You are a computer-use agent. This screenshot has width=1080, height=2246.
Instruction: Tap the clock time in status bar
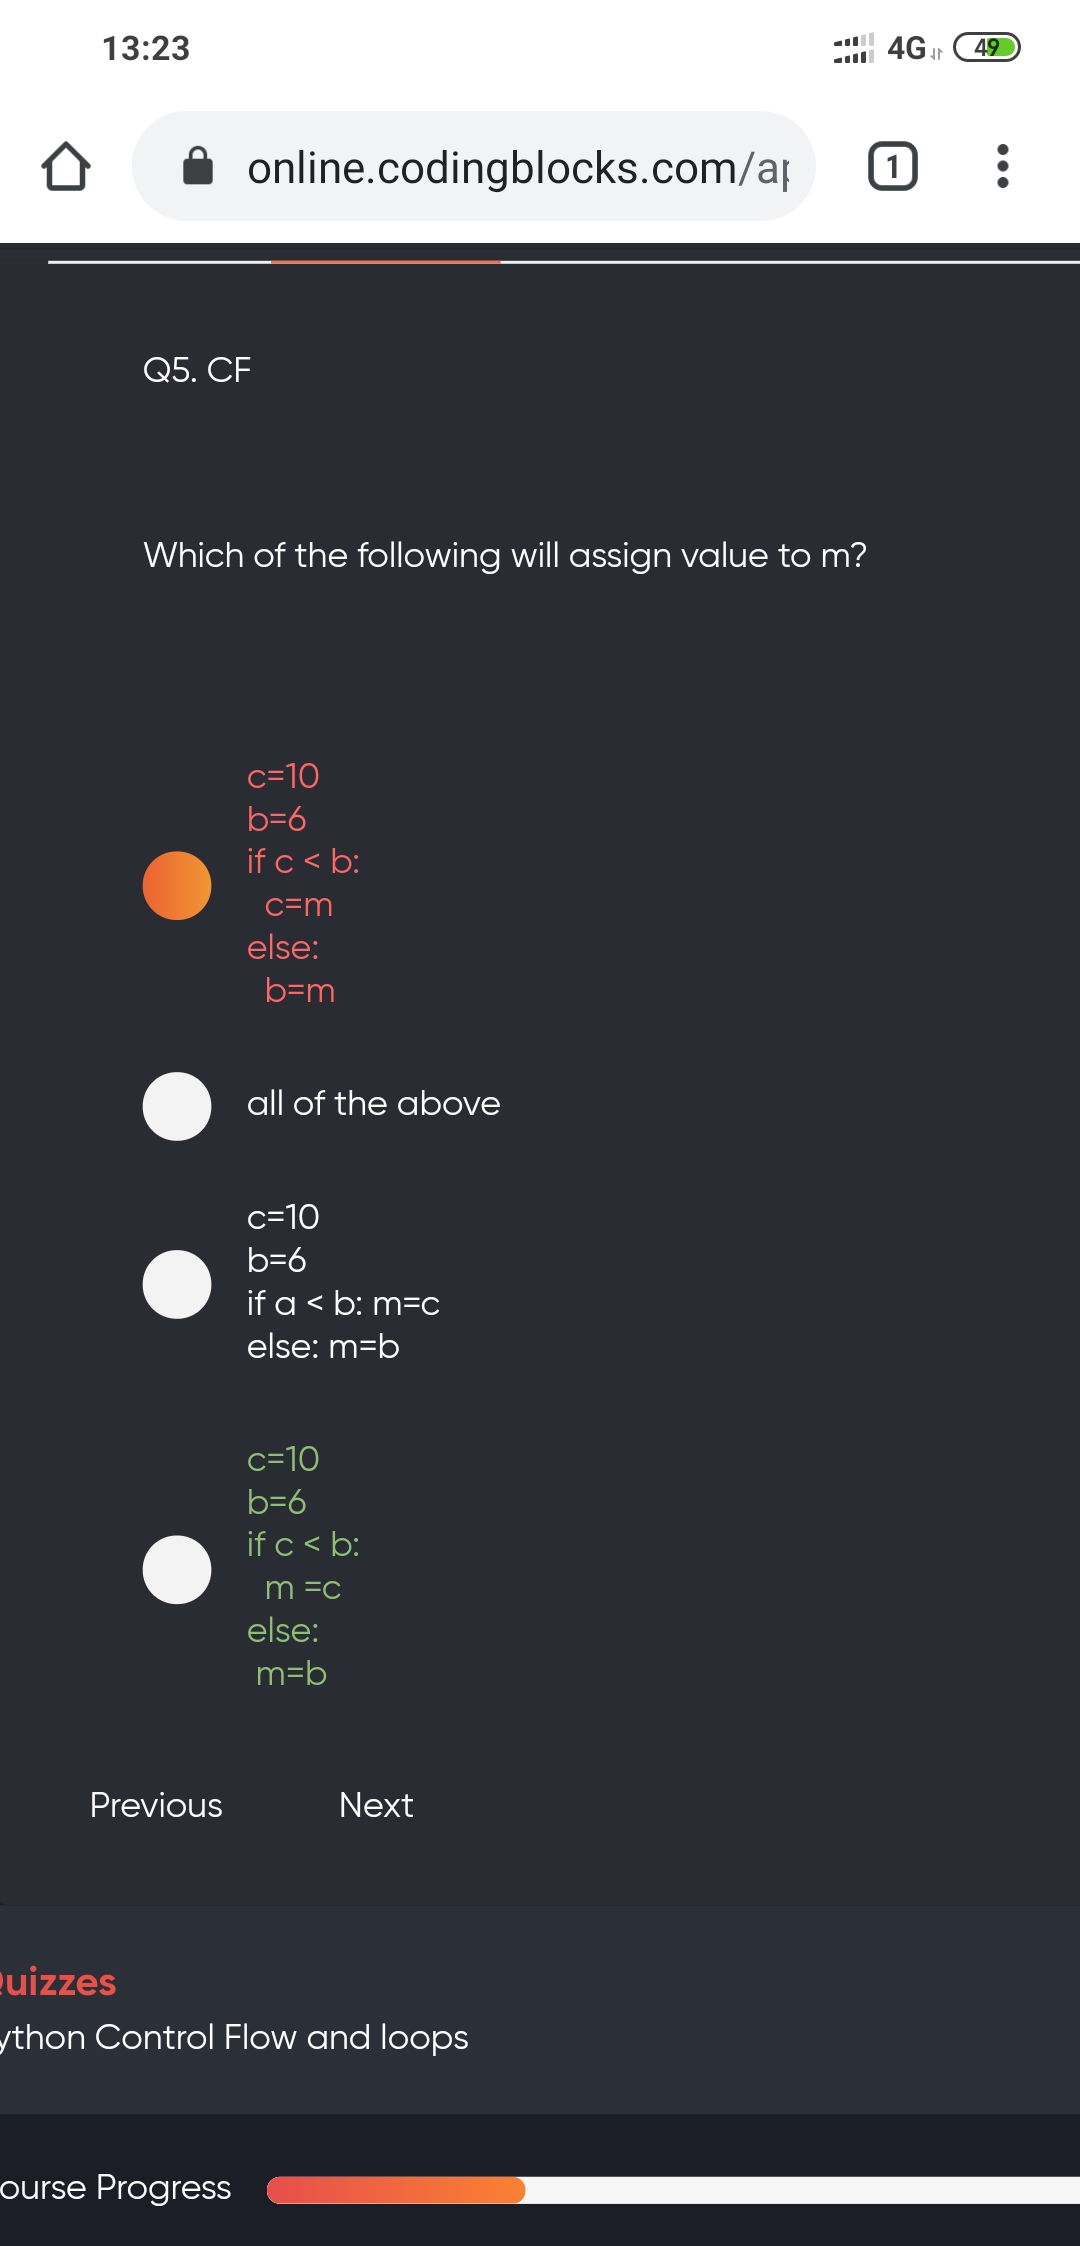pos(146,48)
